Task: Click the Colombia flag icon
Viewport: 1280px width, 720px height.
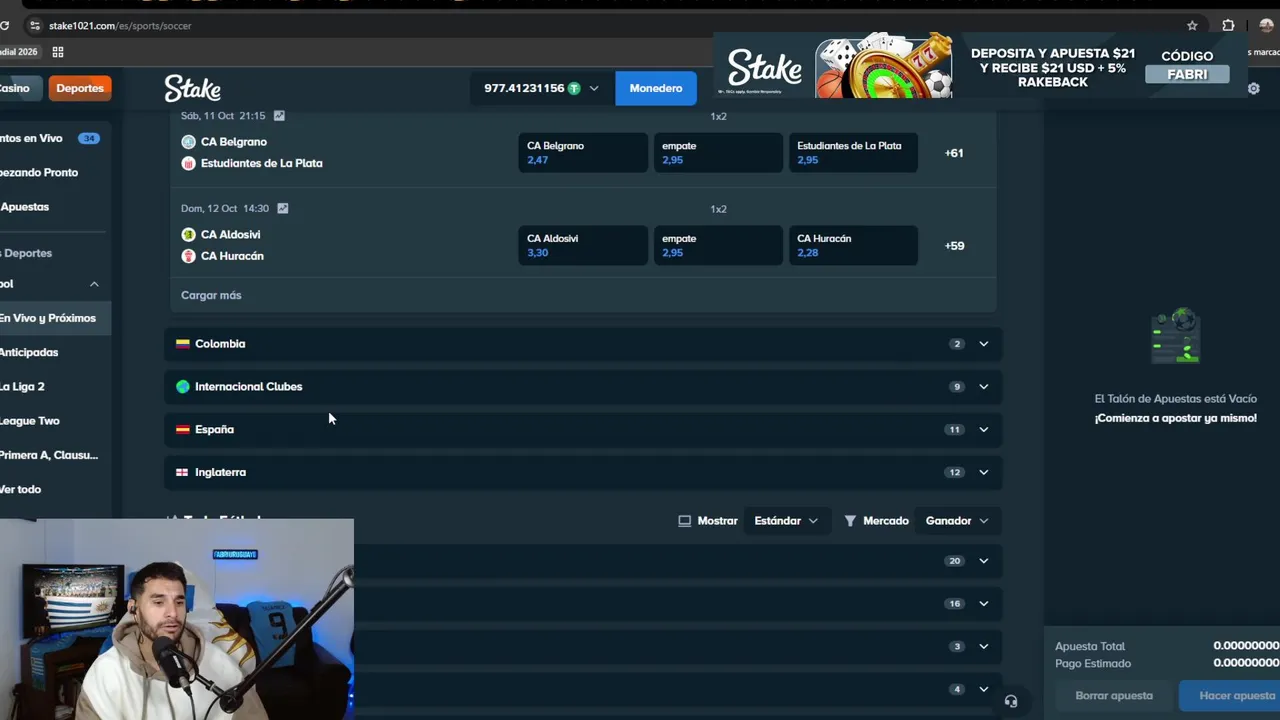Action: [182, 344]
